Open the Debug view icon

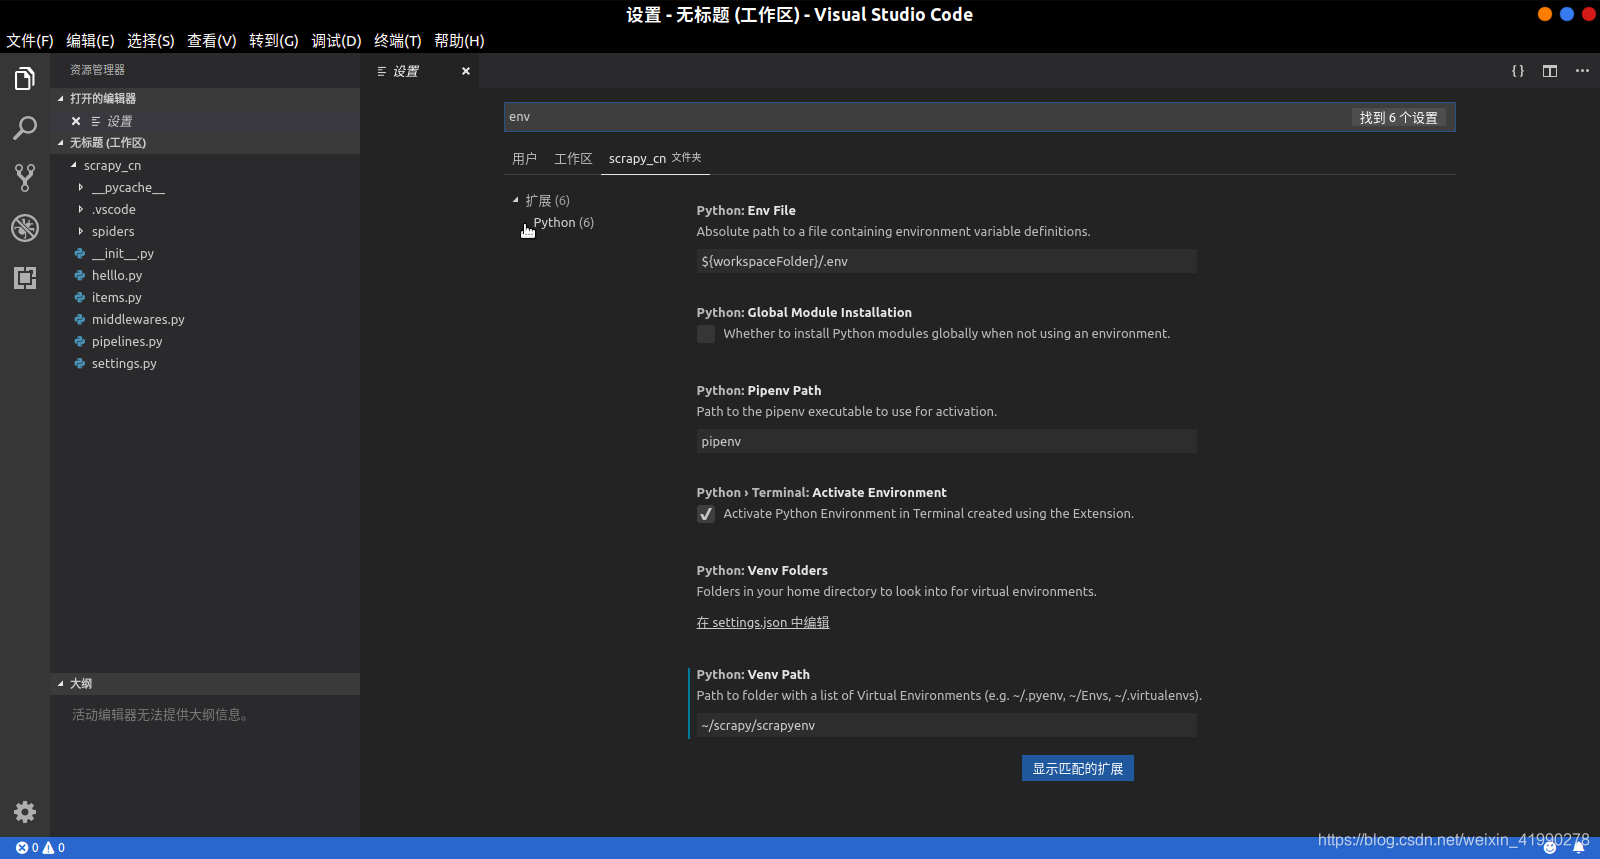[25, 228]
